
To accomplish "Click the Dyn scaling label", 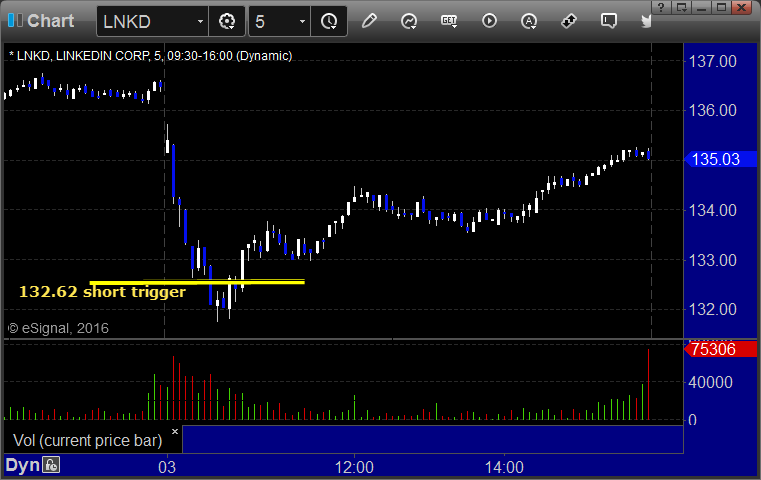I will (22, 465).
